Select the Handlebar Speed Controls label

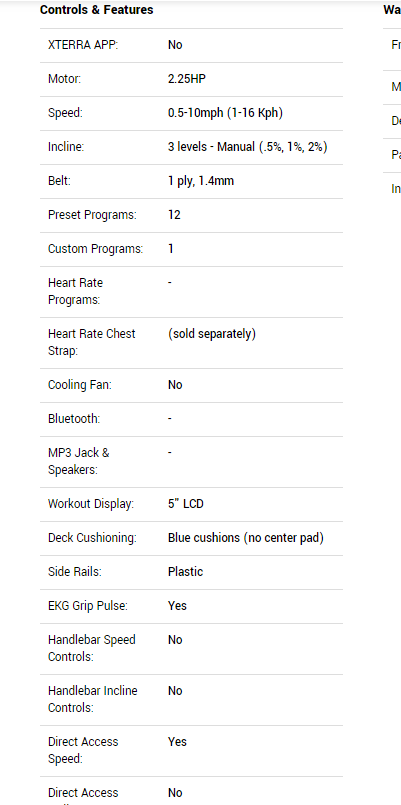pyautogui.click(x=92, y=648)
